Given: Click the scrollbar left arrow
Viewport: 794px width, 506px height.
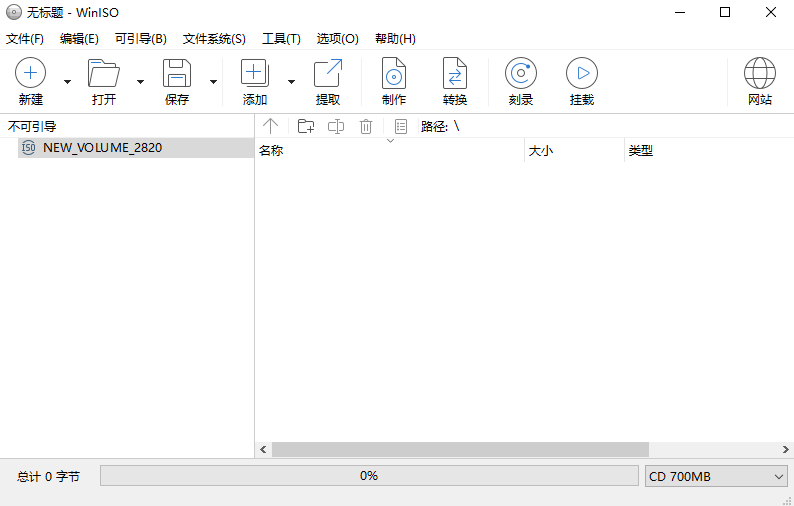Looking at the screenshot, I should (x=263, y=449).
